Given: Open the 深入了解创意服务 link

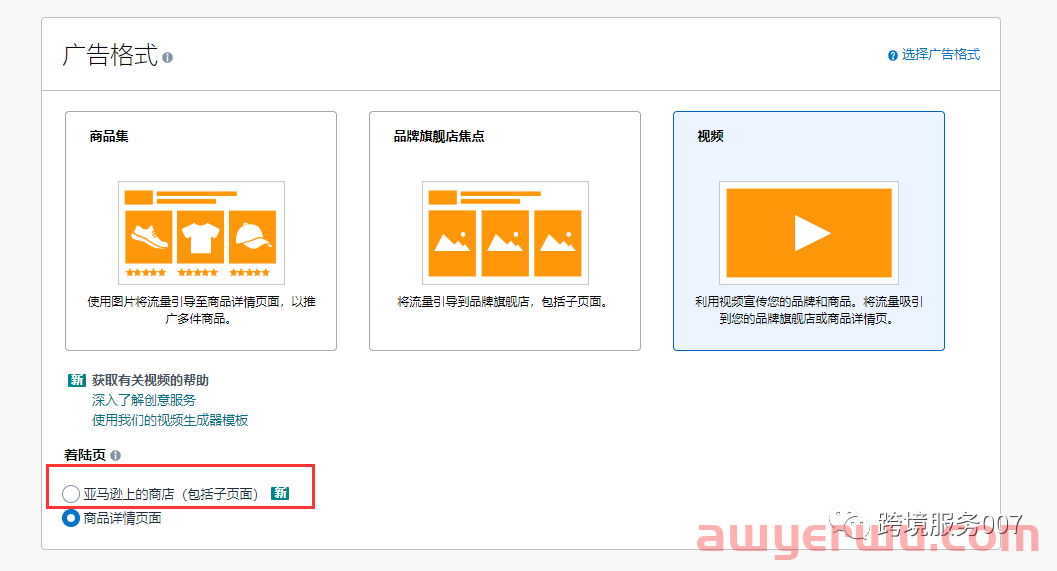Looking at the screenshot, I should [x=144, y=400].
